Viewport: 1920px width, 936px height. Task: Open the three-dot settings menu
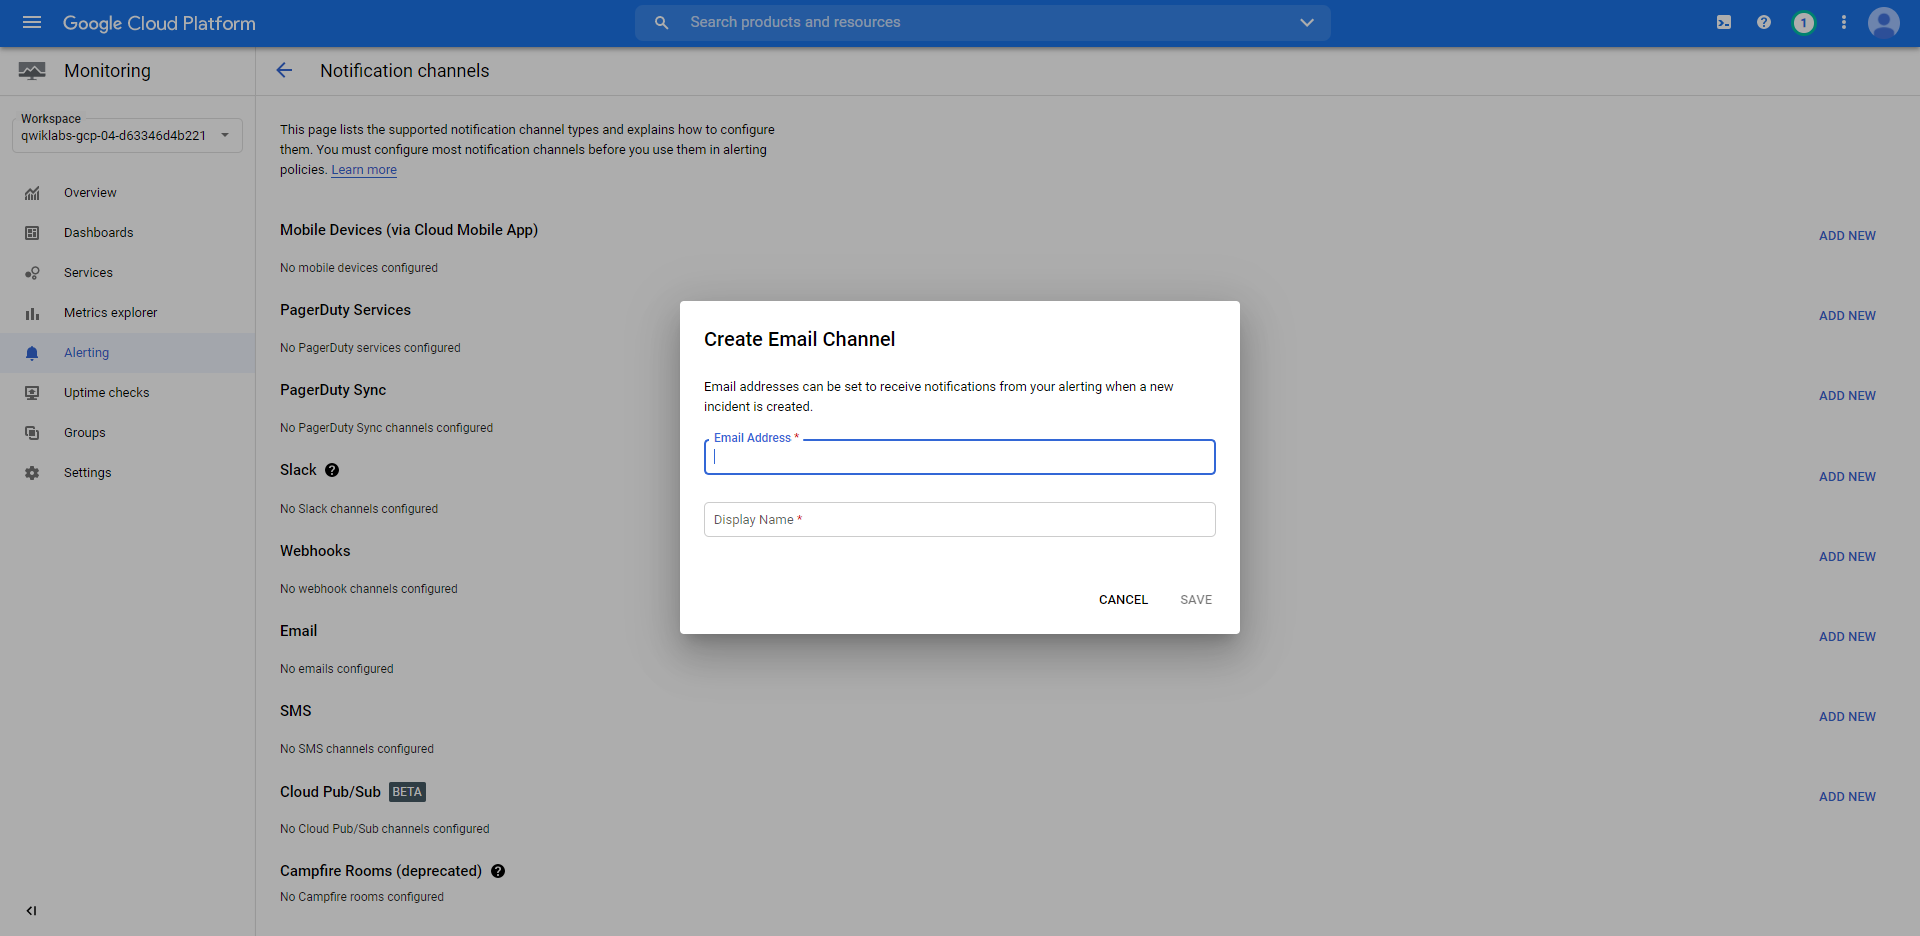(1844, 22)
